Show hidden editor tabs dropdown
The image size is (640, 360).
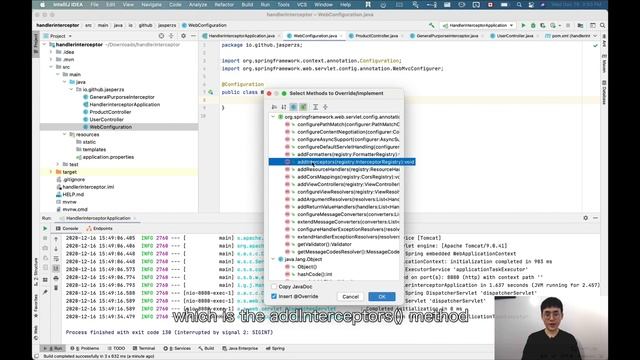(x=595, y=36)
